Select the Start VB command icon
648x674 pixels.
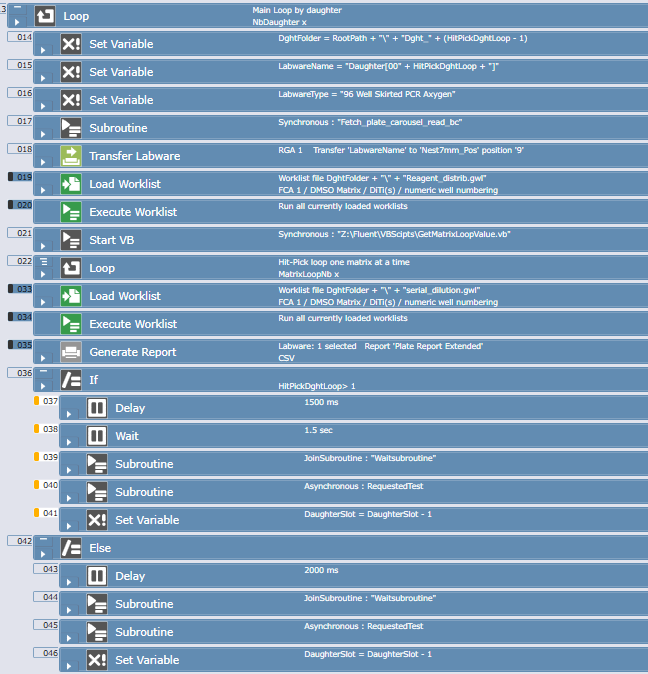pos(71,240)
